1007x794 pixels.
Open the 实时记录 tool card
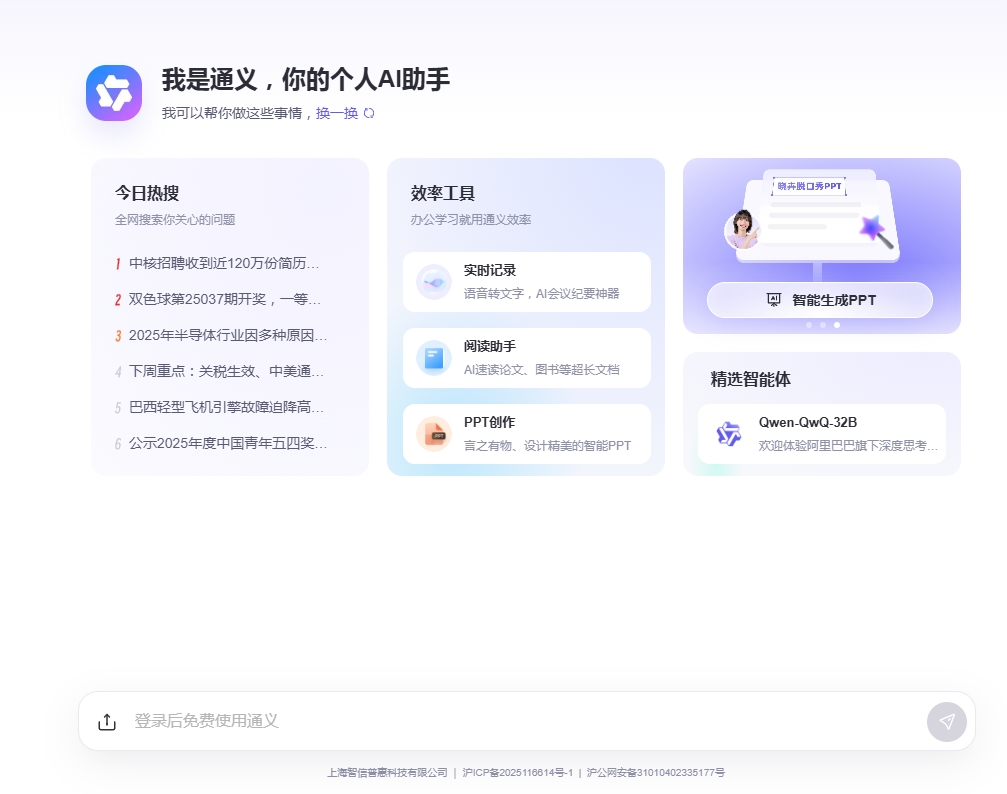tap(527, 282)
